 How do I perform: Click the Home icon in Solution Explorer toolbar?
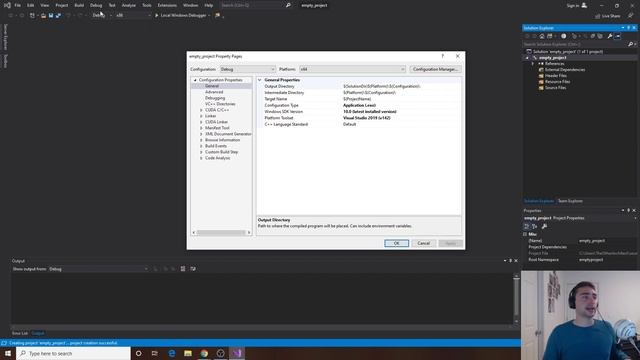[x=542, y=36]
